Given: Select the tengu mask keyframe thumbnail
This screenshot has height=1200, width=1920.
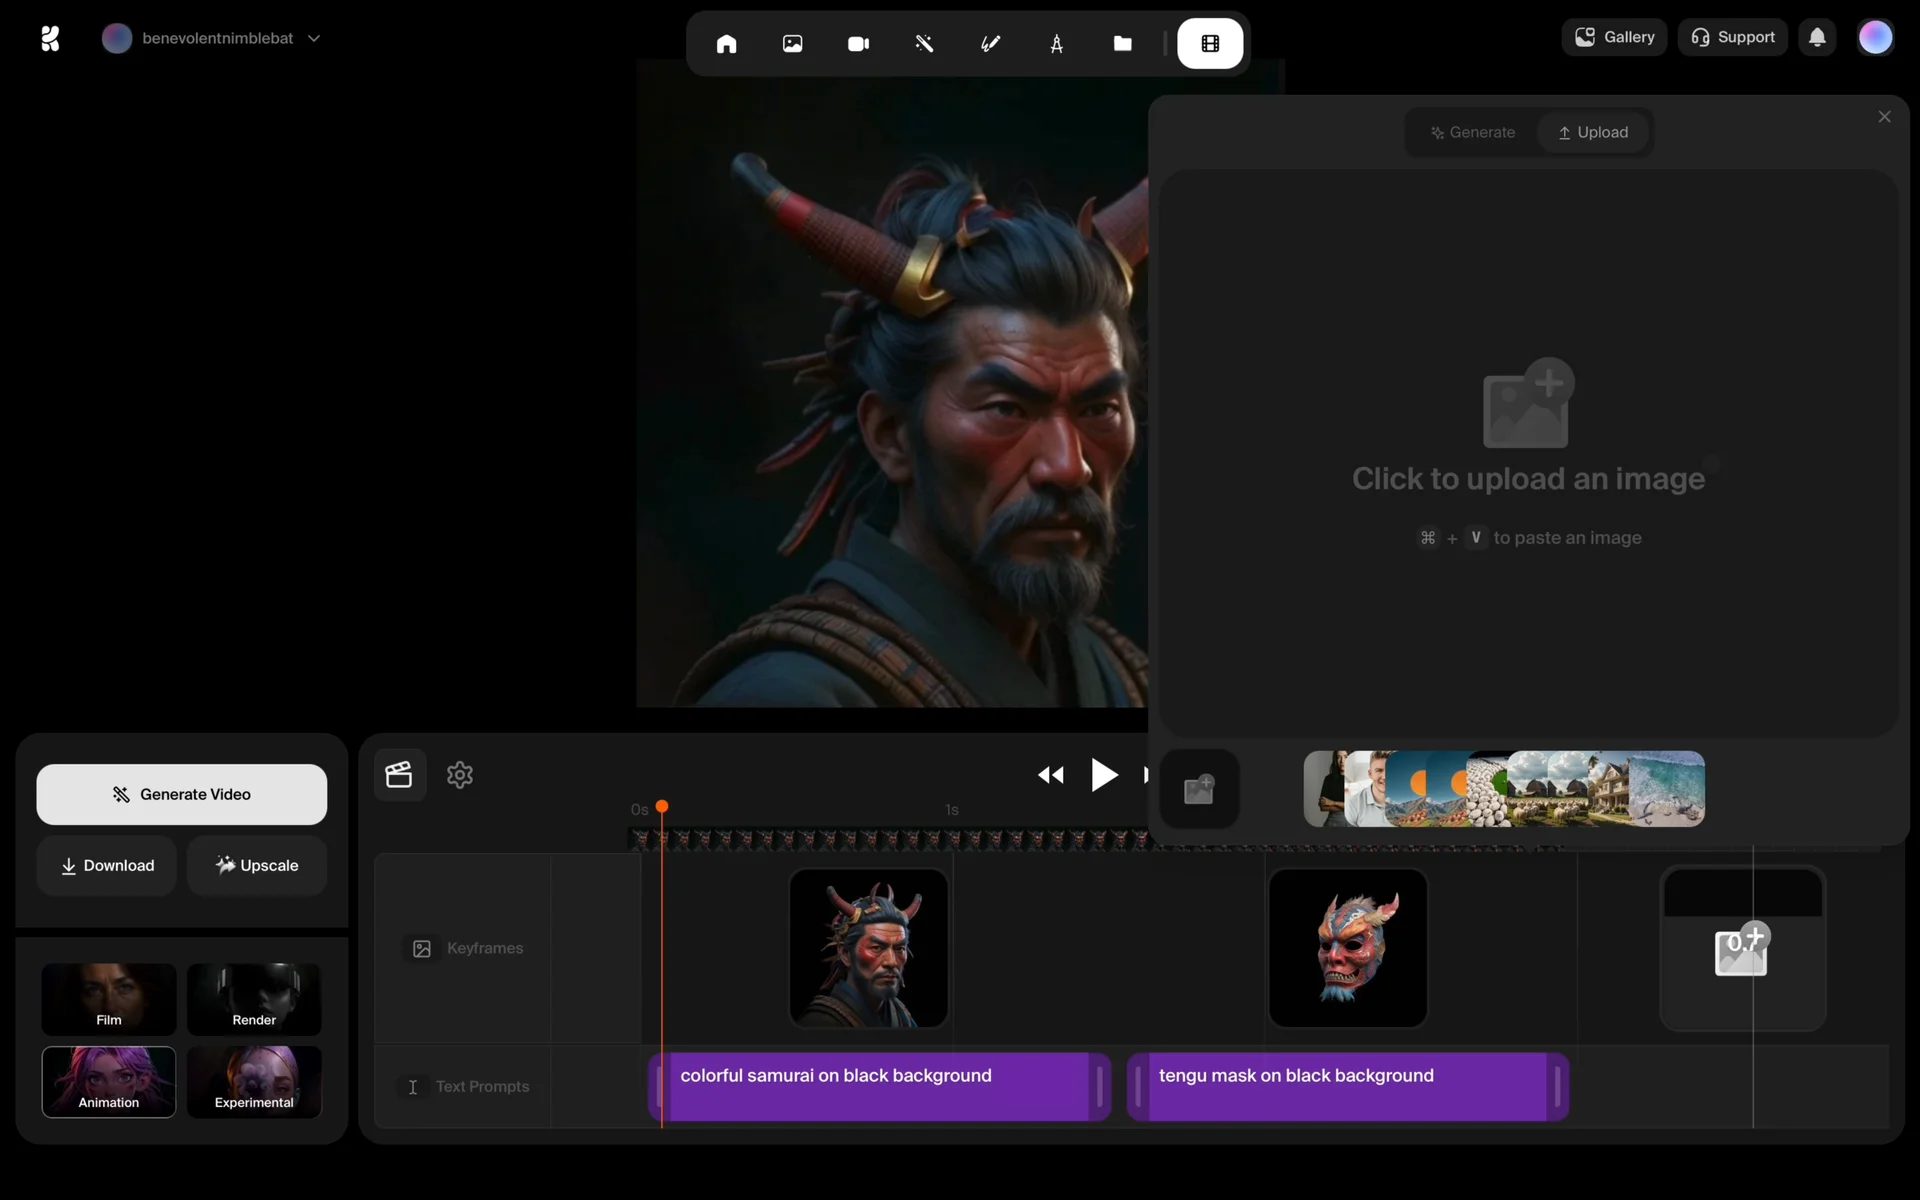Looking at the screenshot, I should [x=1347, y=947].
